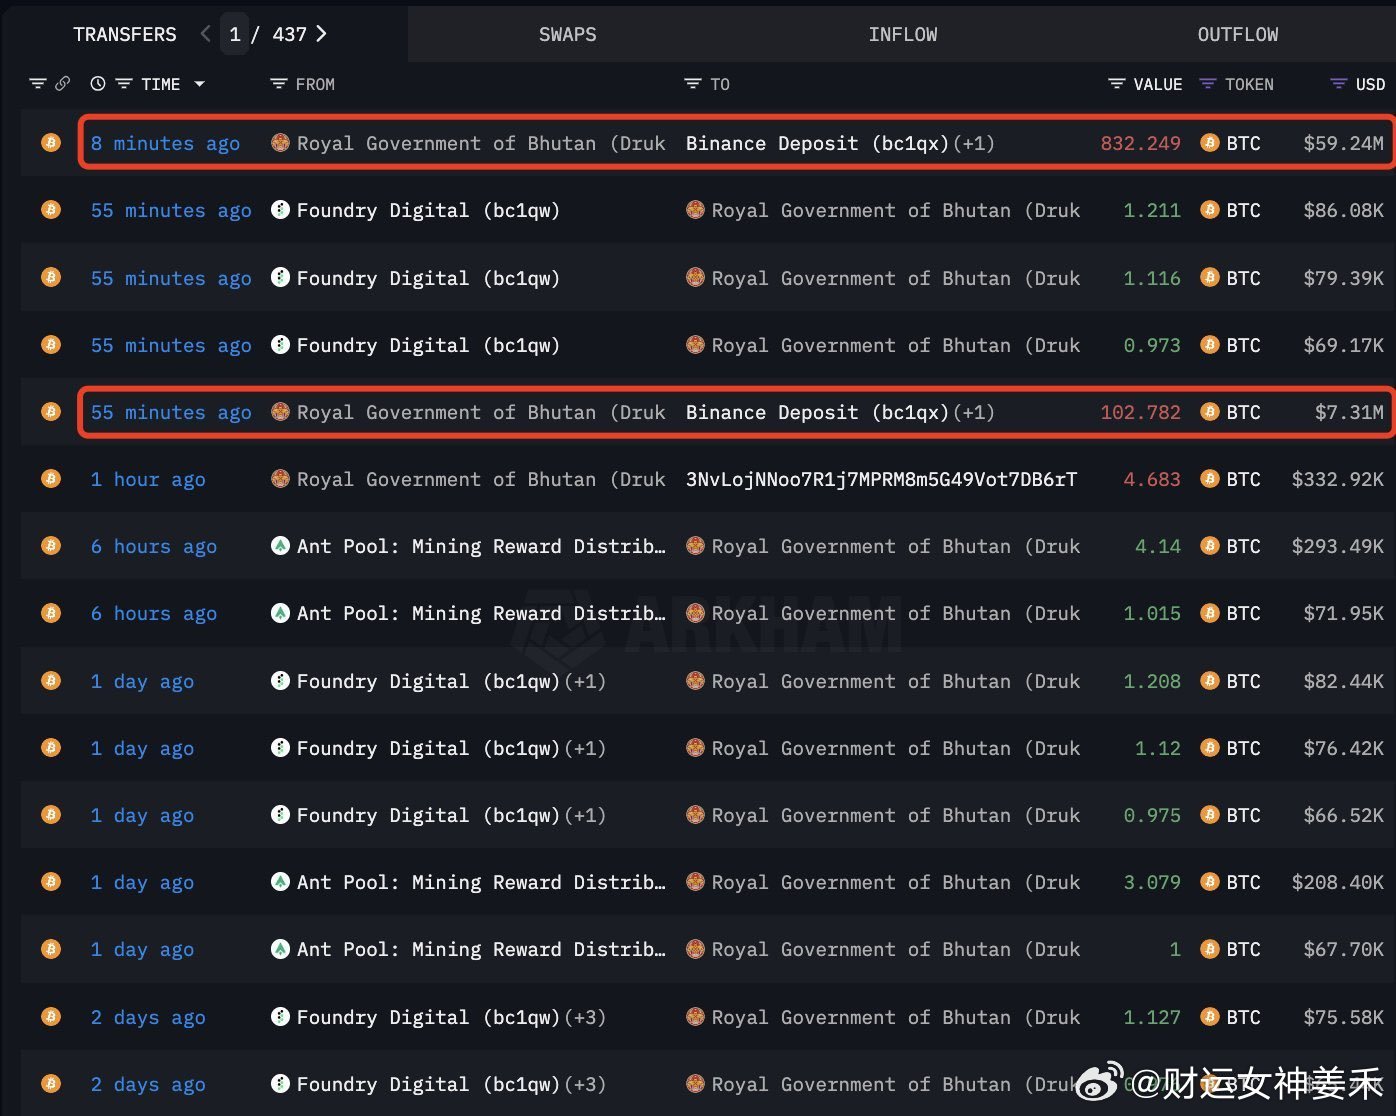This screenshot has width=1396, height=1116.
Task: Select the USD amount $71.95K
Action: (1344, 613)
